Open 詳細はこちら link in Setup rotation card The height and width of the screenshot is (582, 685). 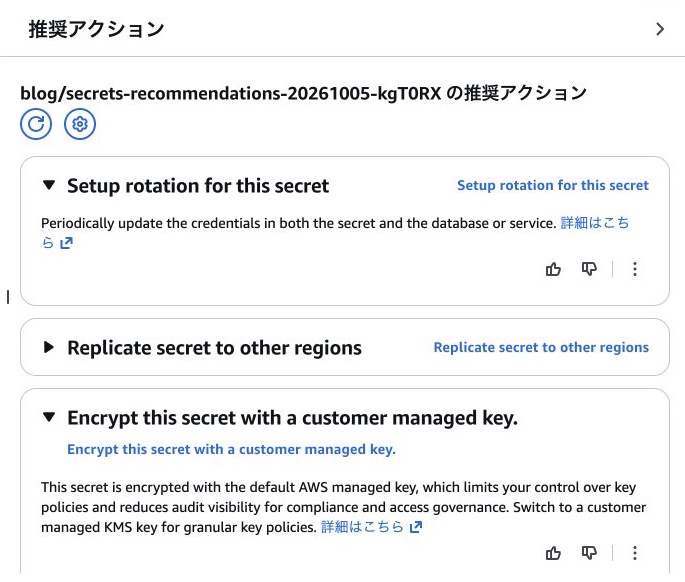595,223
